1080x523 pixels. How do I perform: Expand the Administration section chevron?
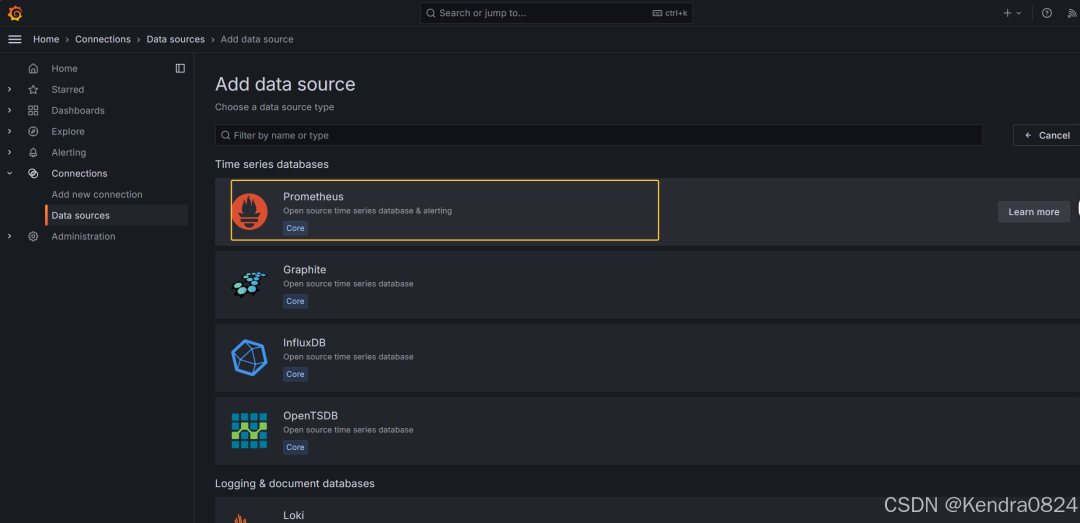pos(10,236)
